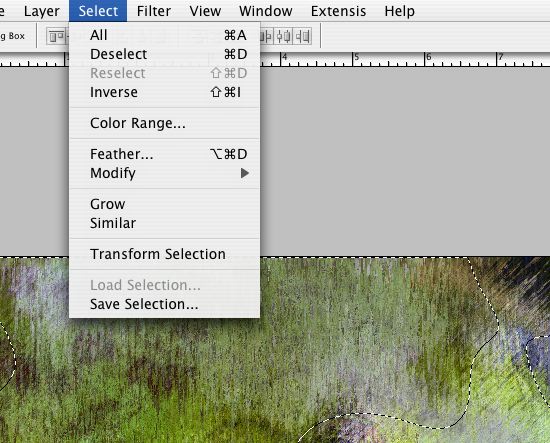Open the View menu
The image size is (550, 443).
click(205, 11)
